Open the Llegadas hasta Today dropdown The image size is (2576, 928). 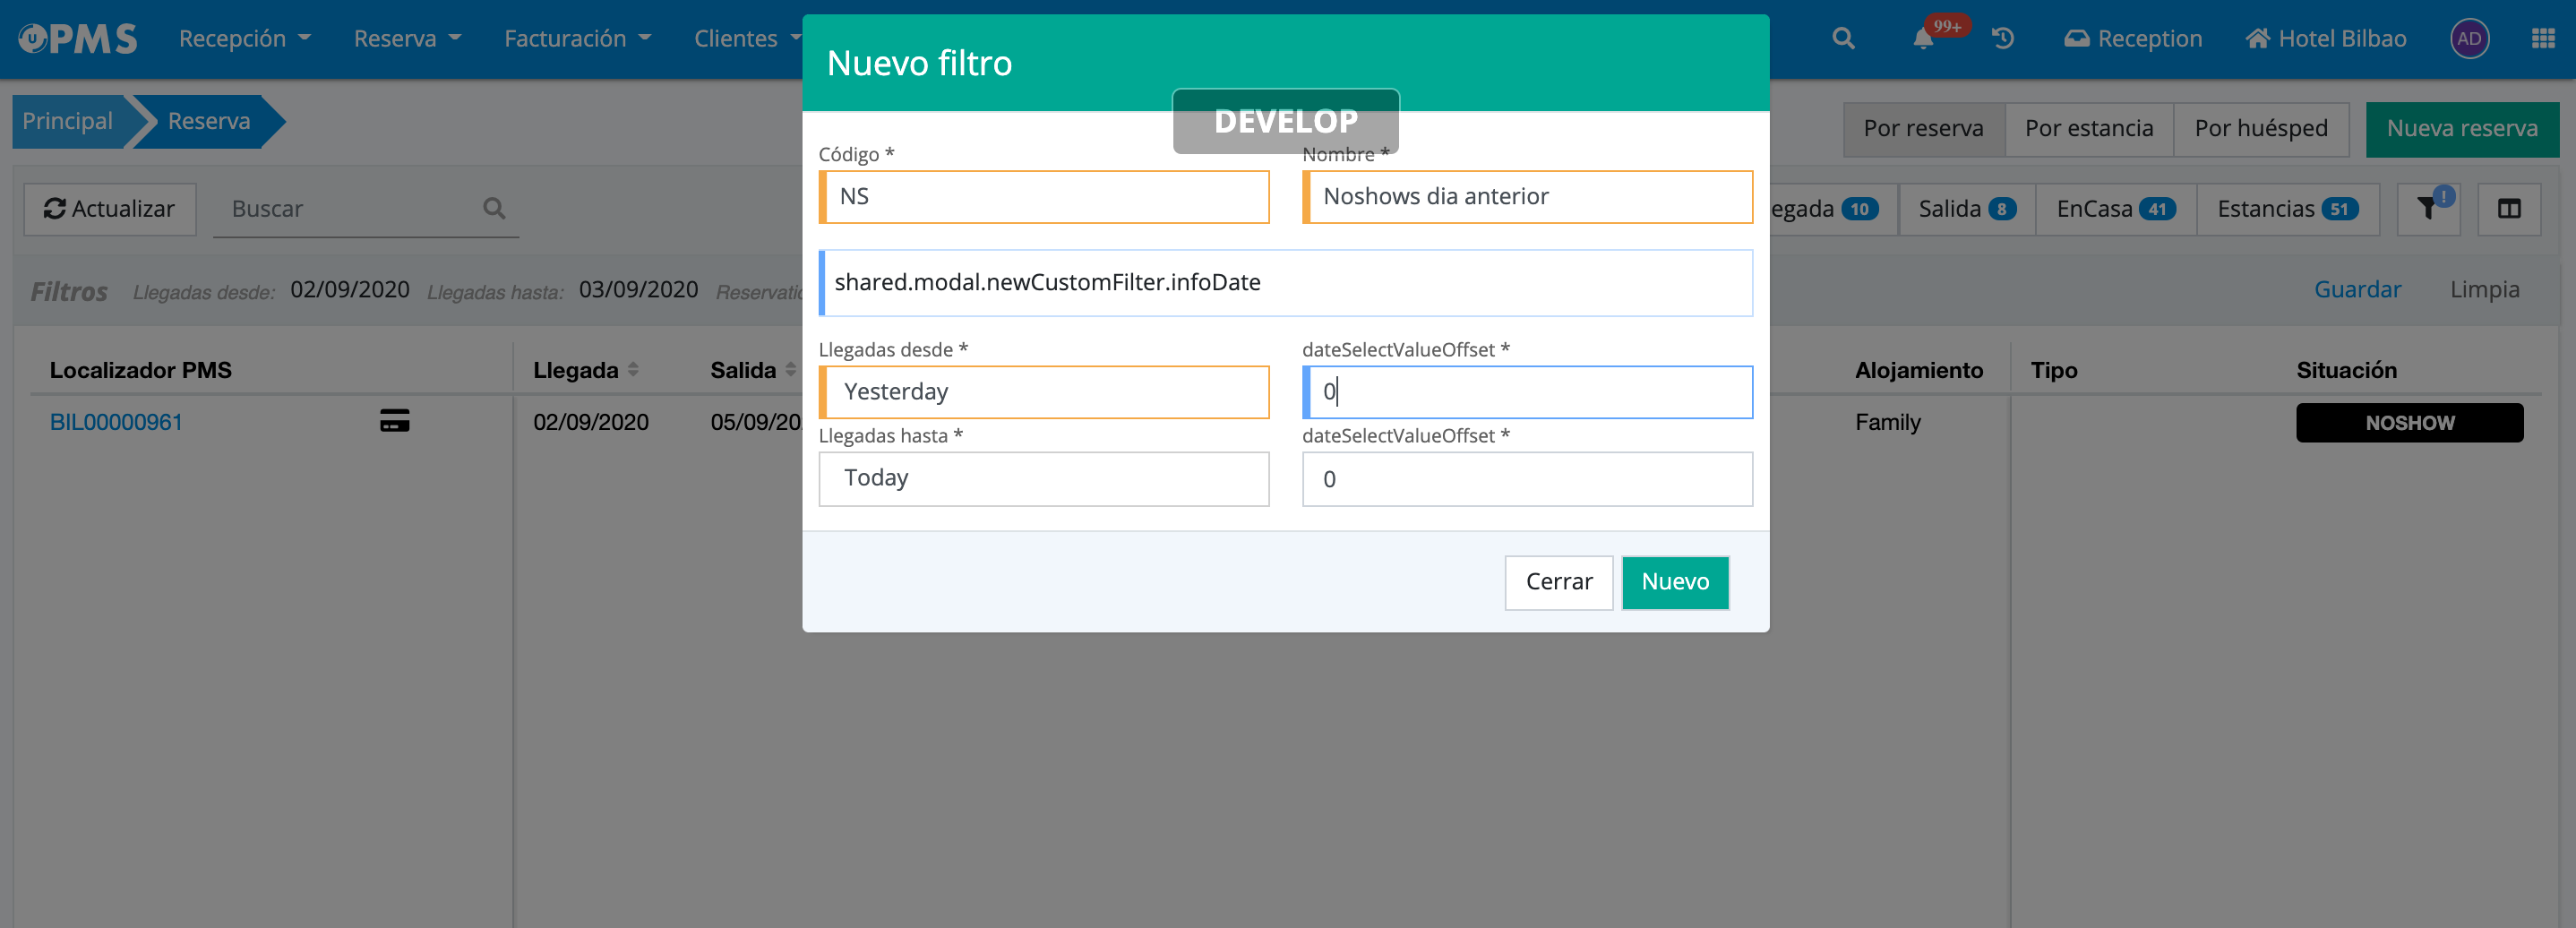click(x=1044, y=478)
